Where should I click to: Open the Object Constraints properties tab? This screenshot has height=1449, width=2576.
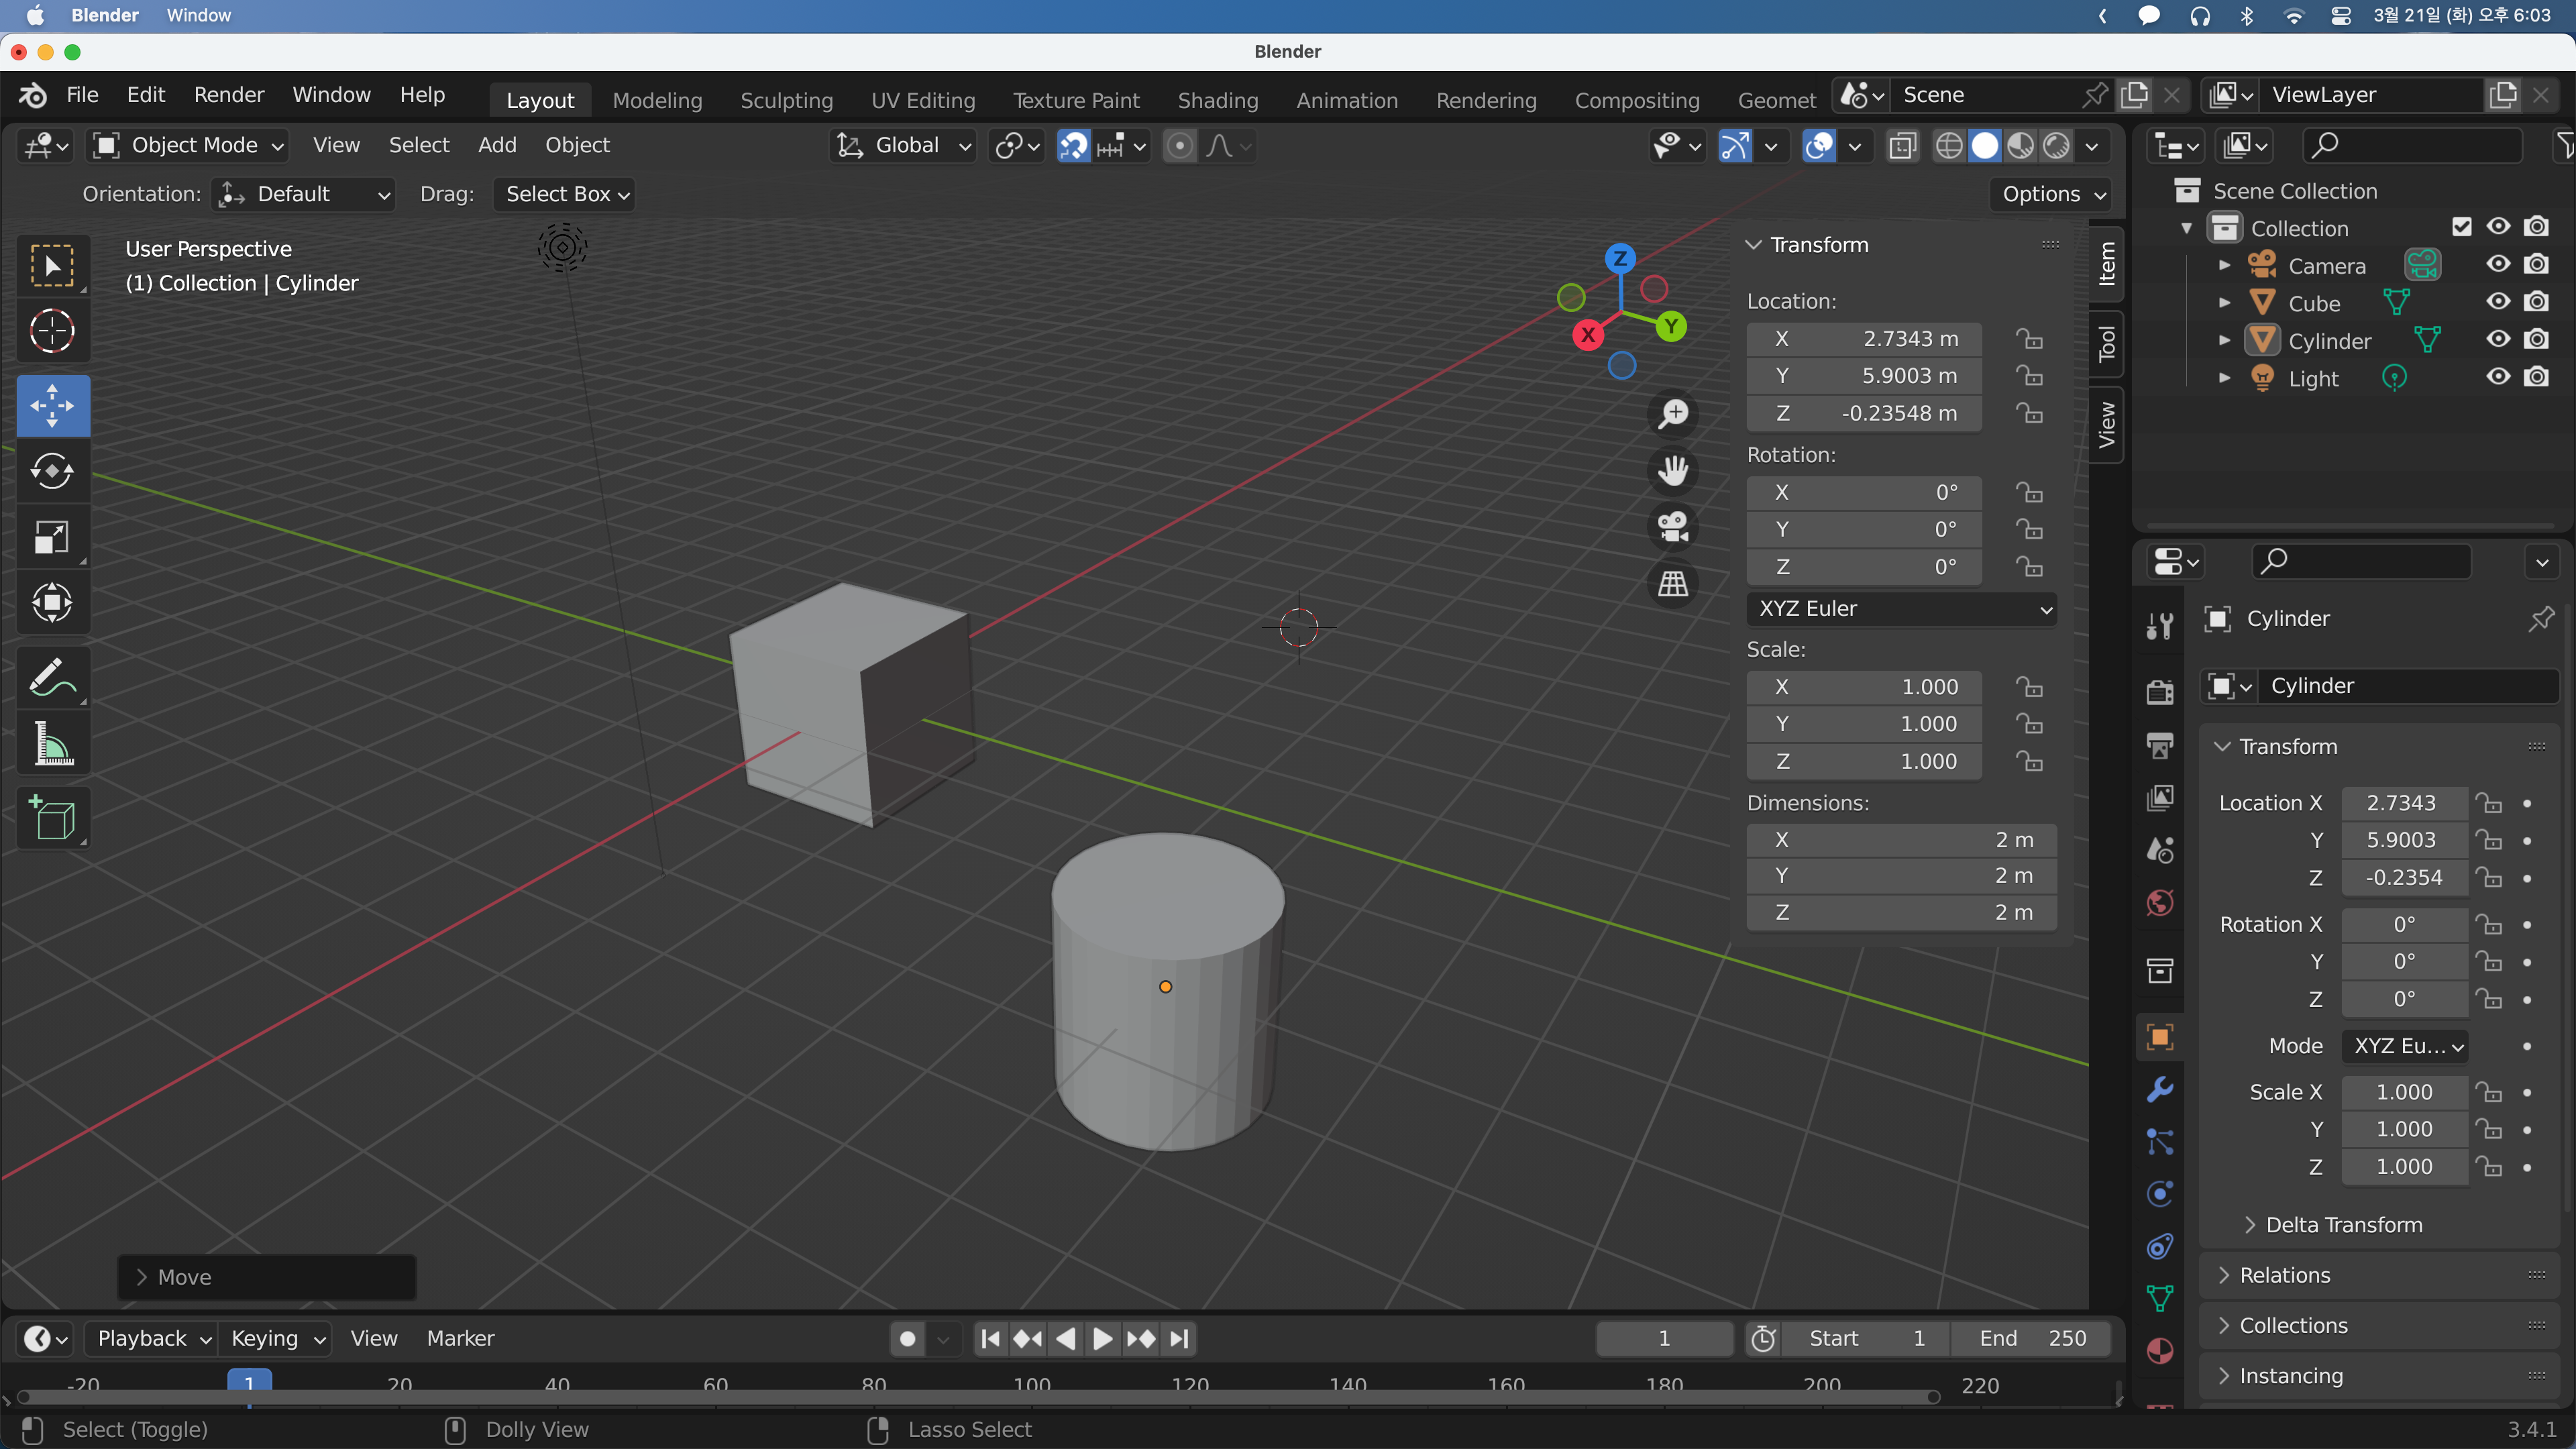[2160, 1246]
